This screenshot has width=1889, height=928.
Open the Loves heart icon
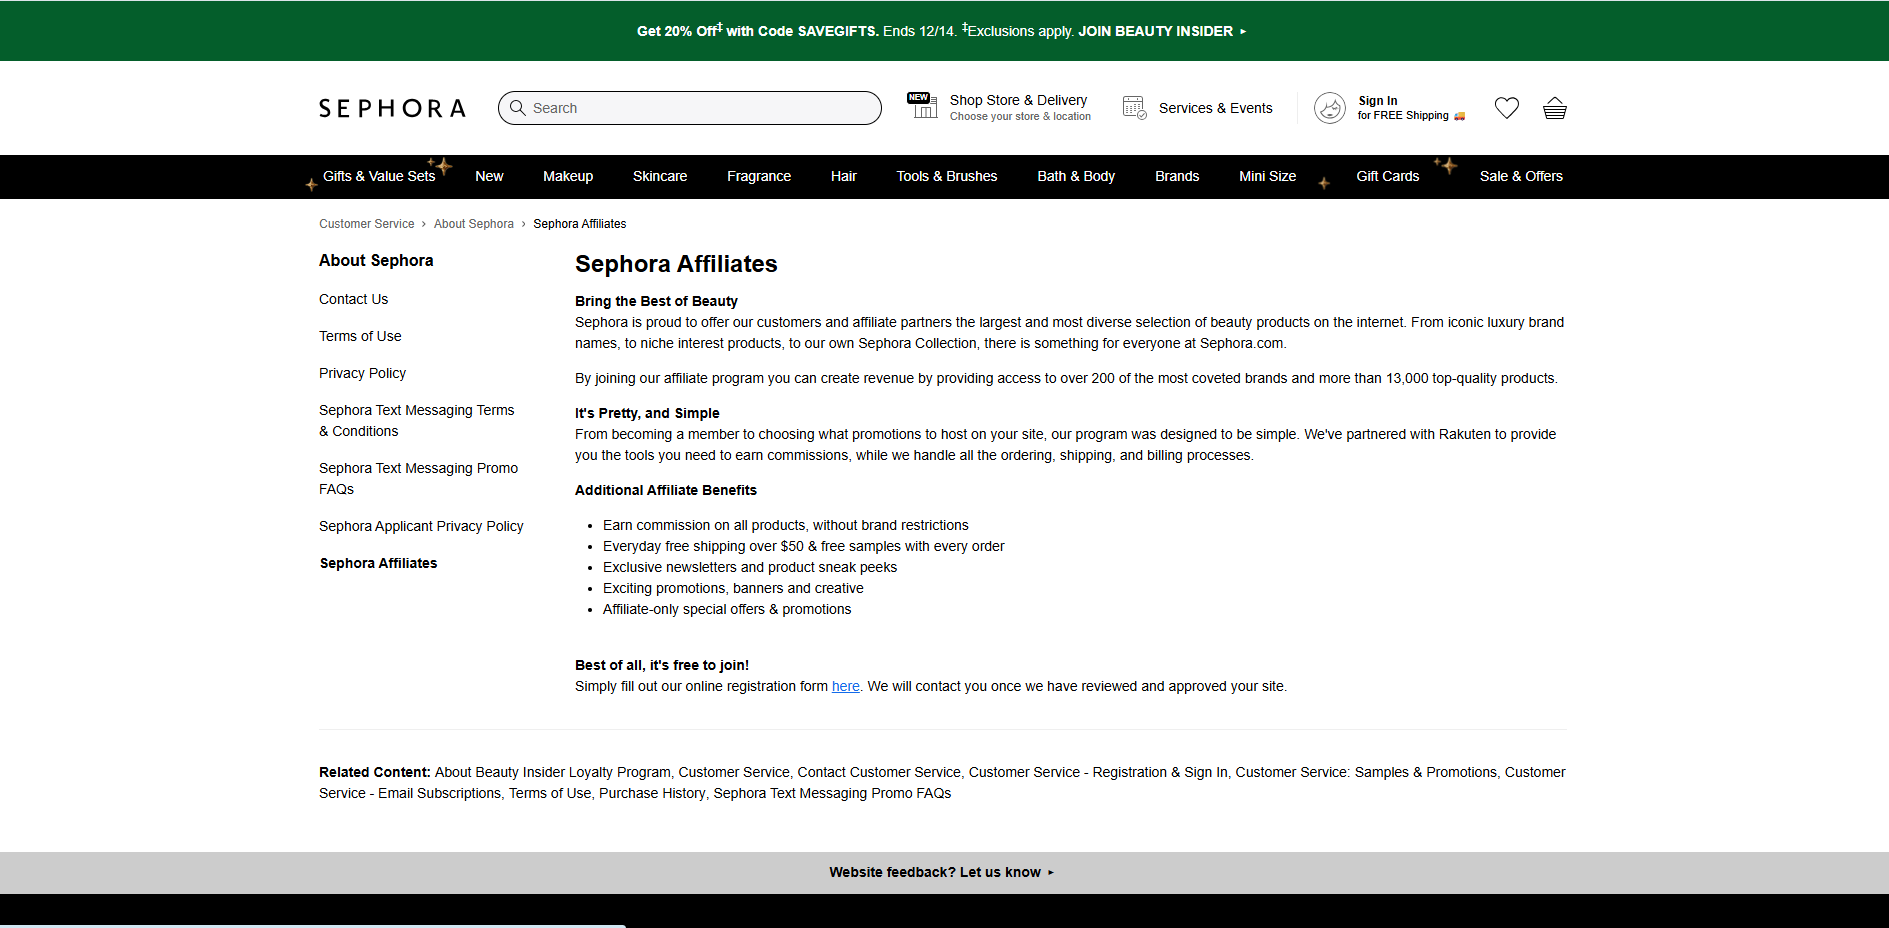(1506, 108)
